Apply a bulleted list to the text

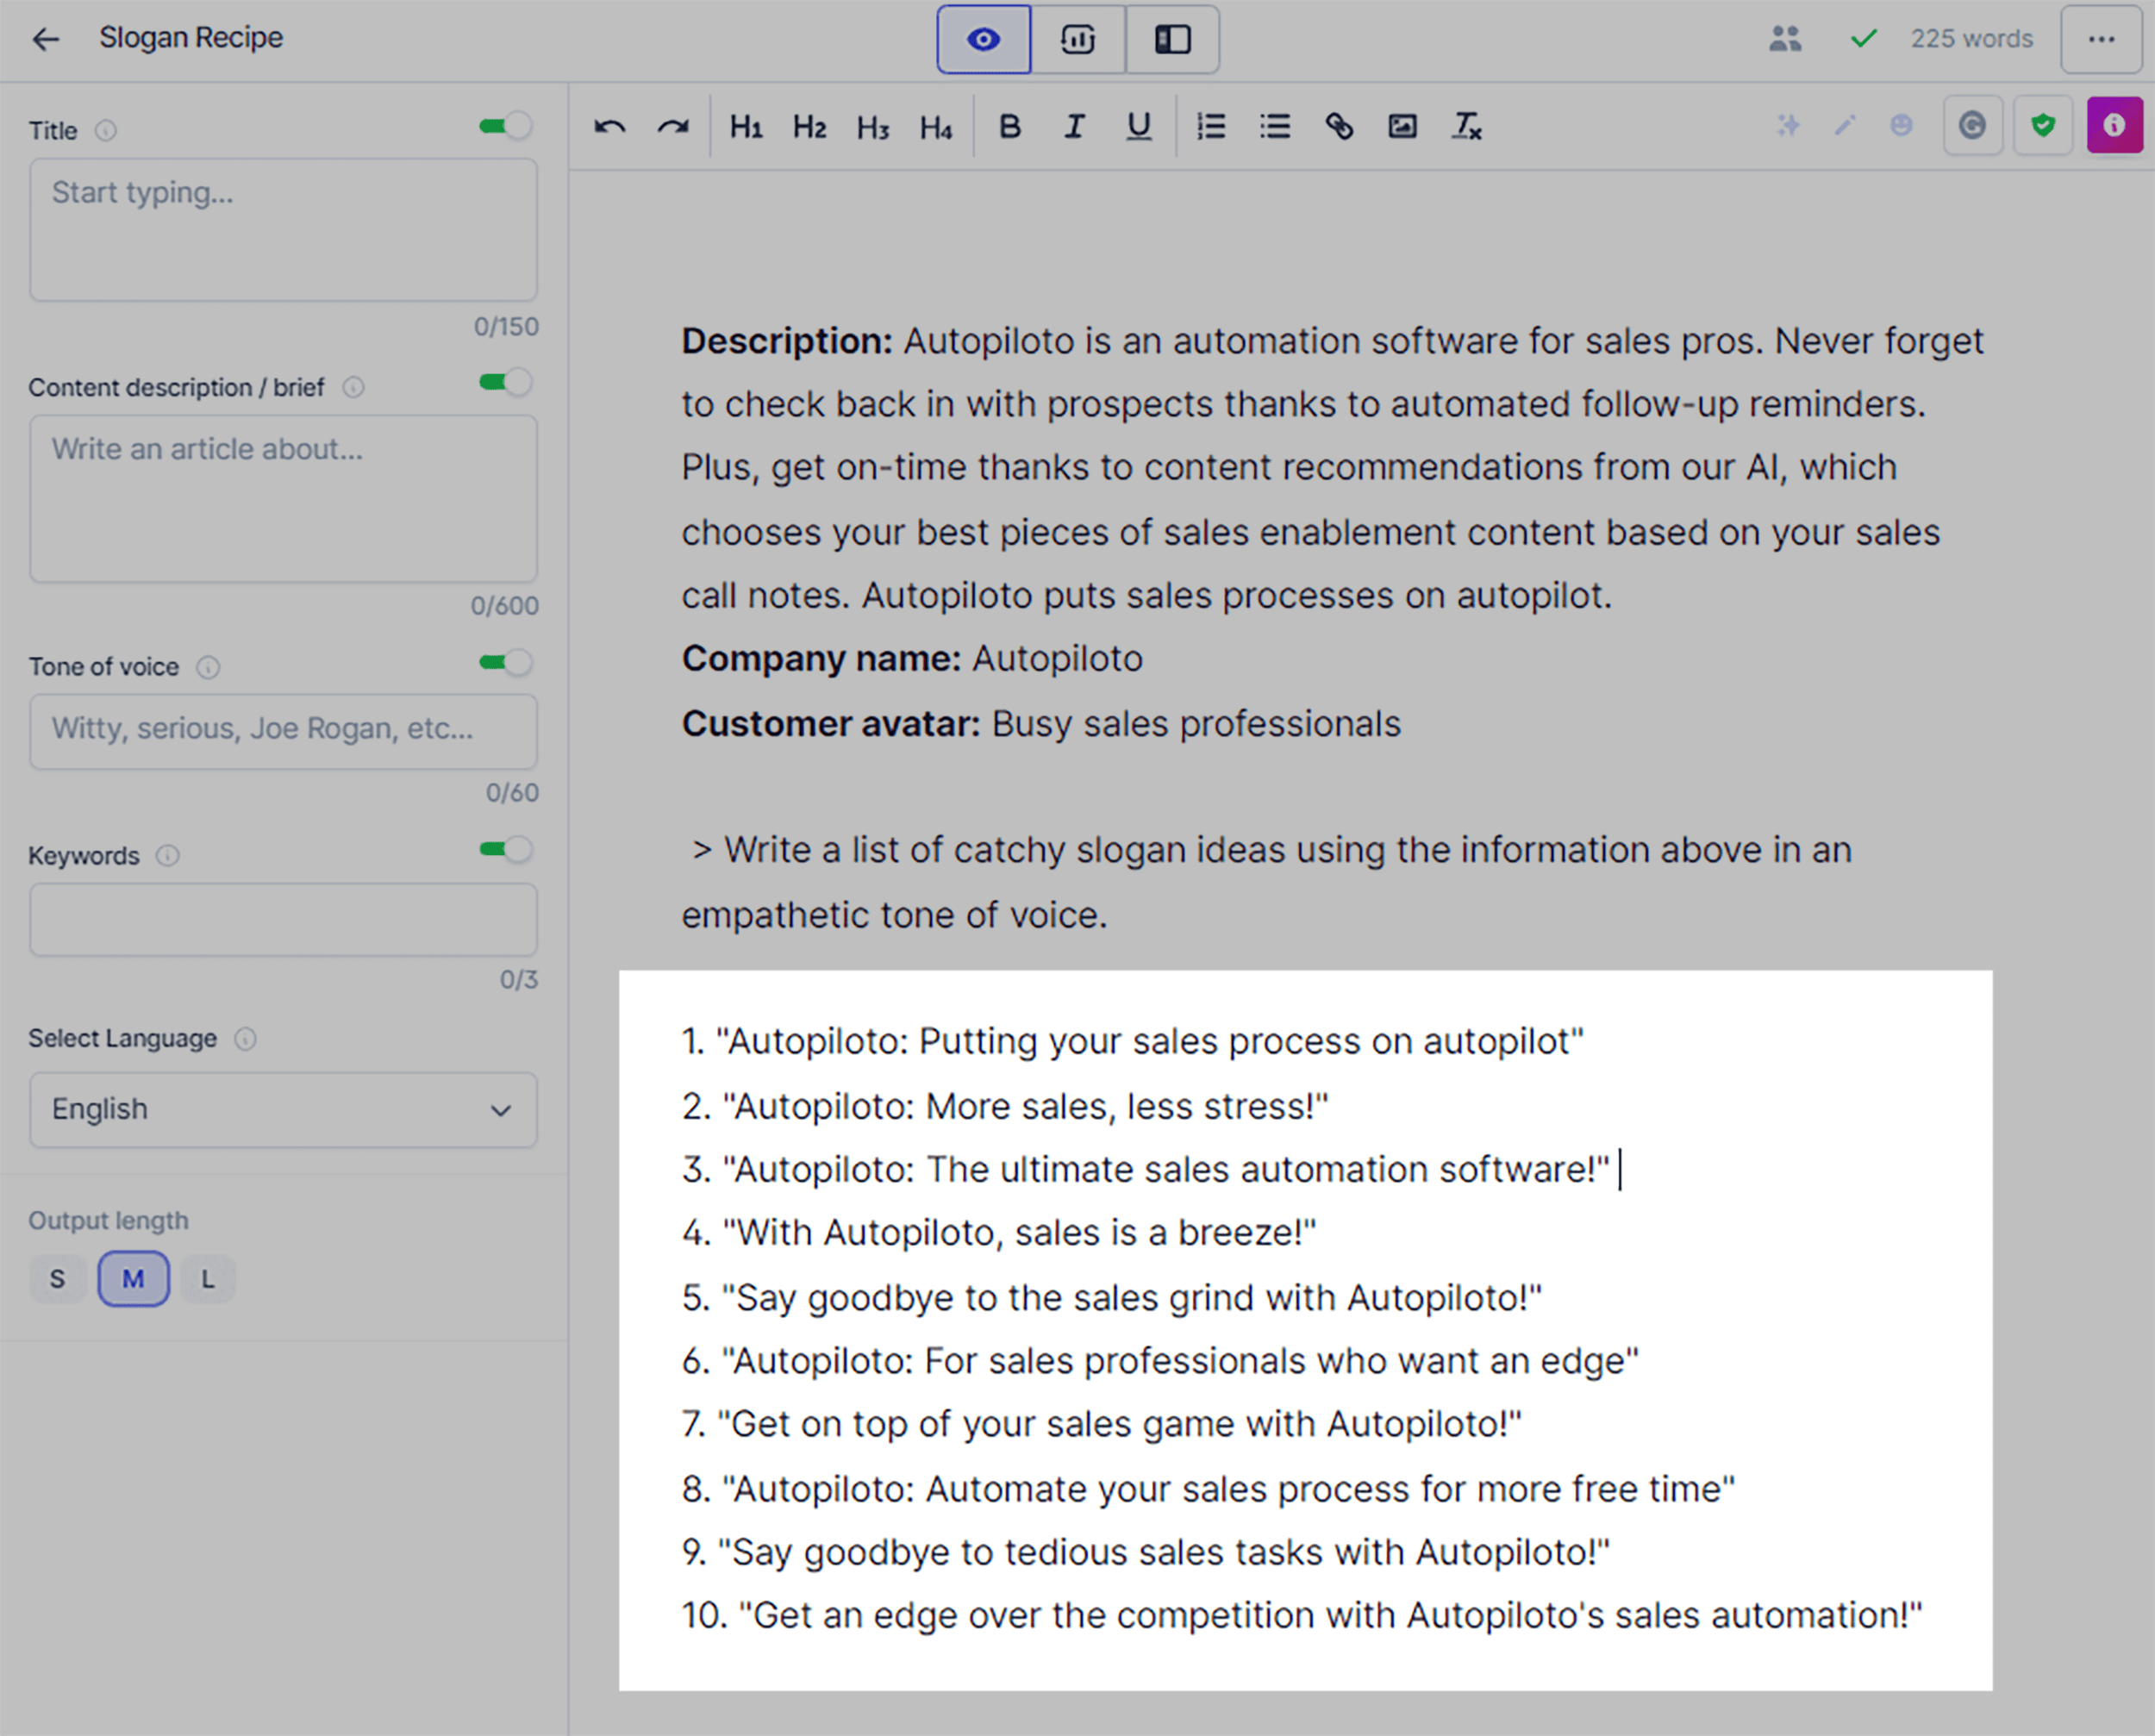[1274, 126]
